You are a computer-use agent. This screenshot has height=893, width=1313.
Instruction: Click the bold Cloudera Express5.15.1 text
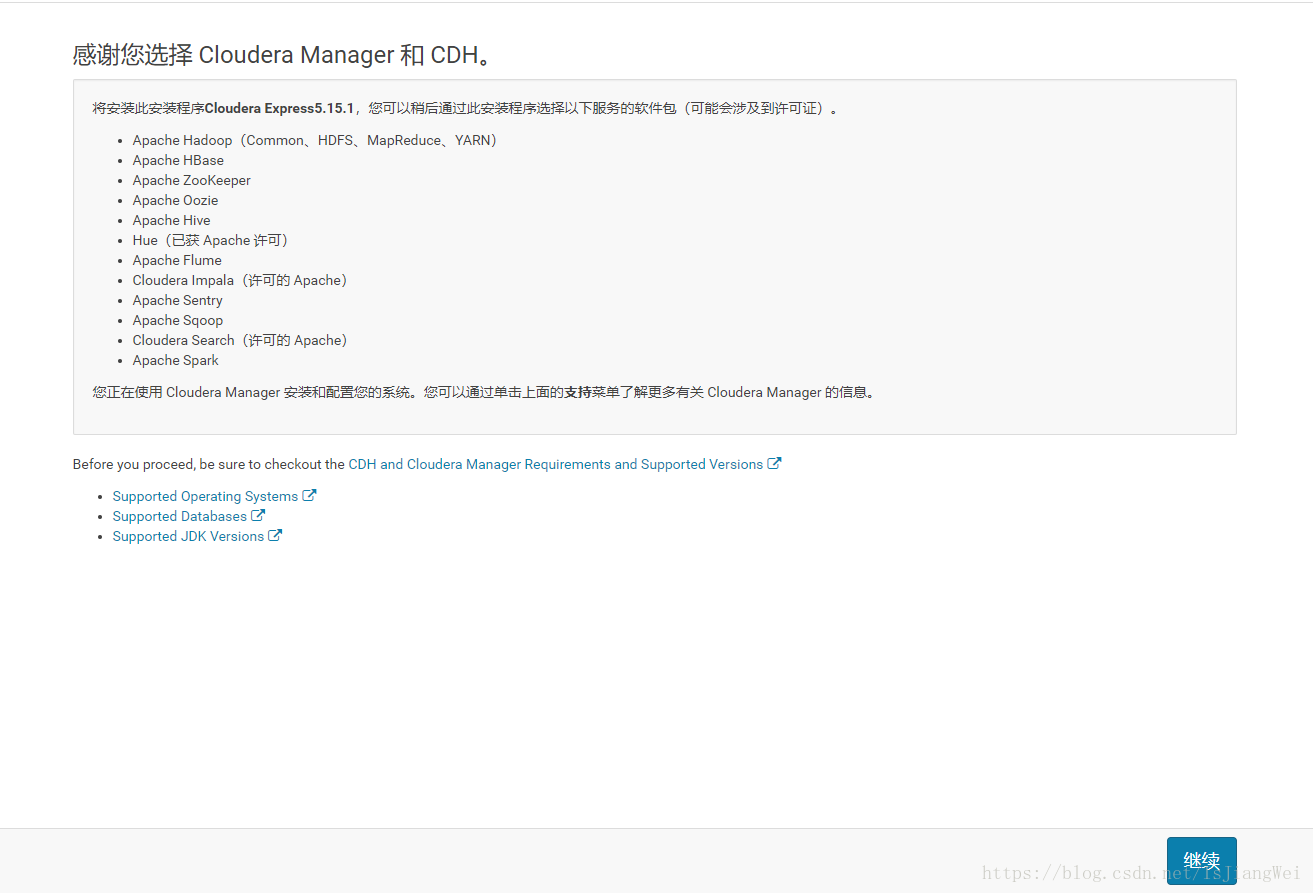(x=279, y=108)
